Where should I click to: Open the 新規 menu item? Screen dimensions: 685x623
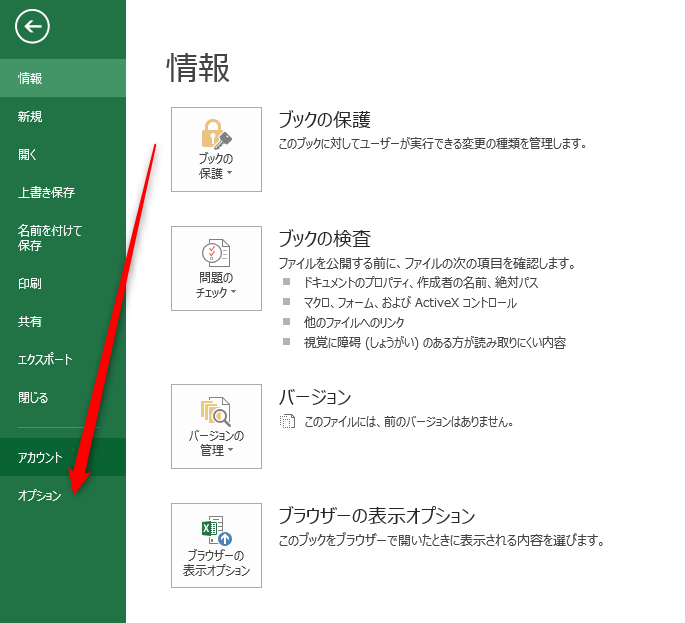pyautogui.click(x=63, y=116)
